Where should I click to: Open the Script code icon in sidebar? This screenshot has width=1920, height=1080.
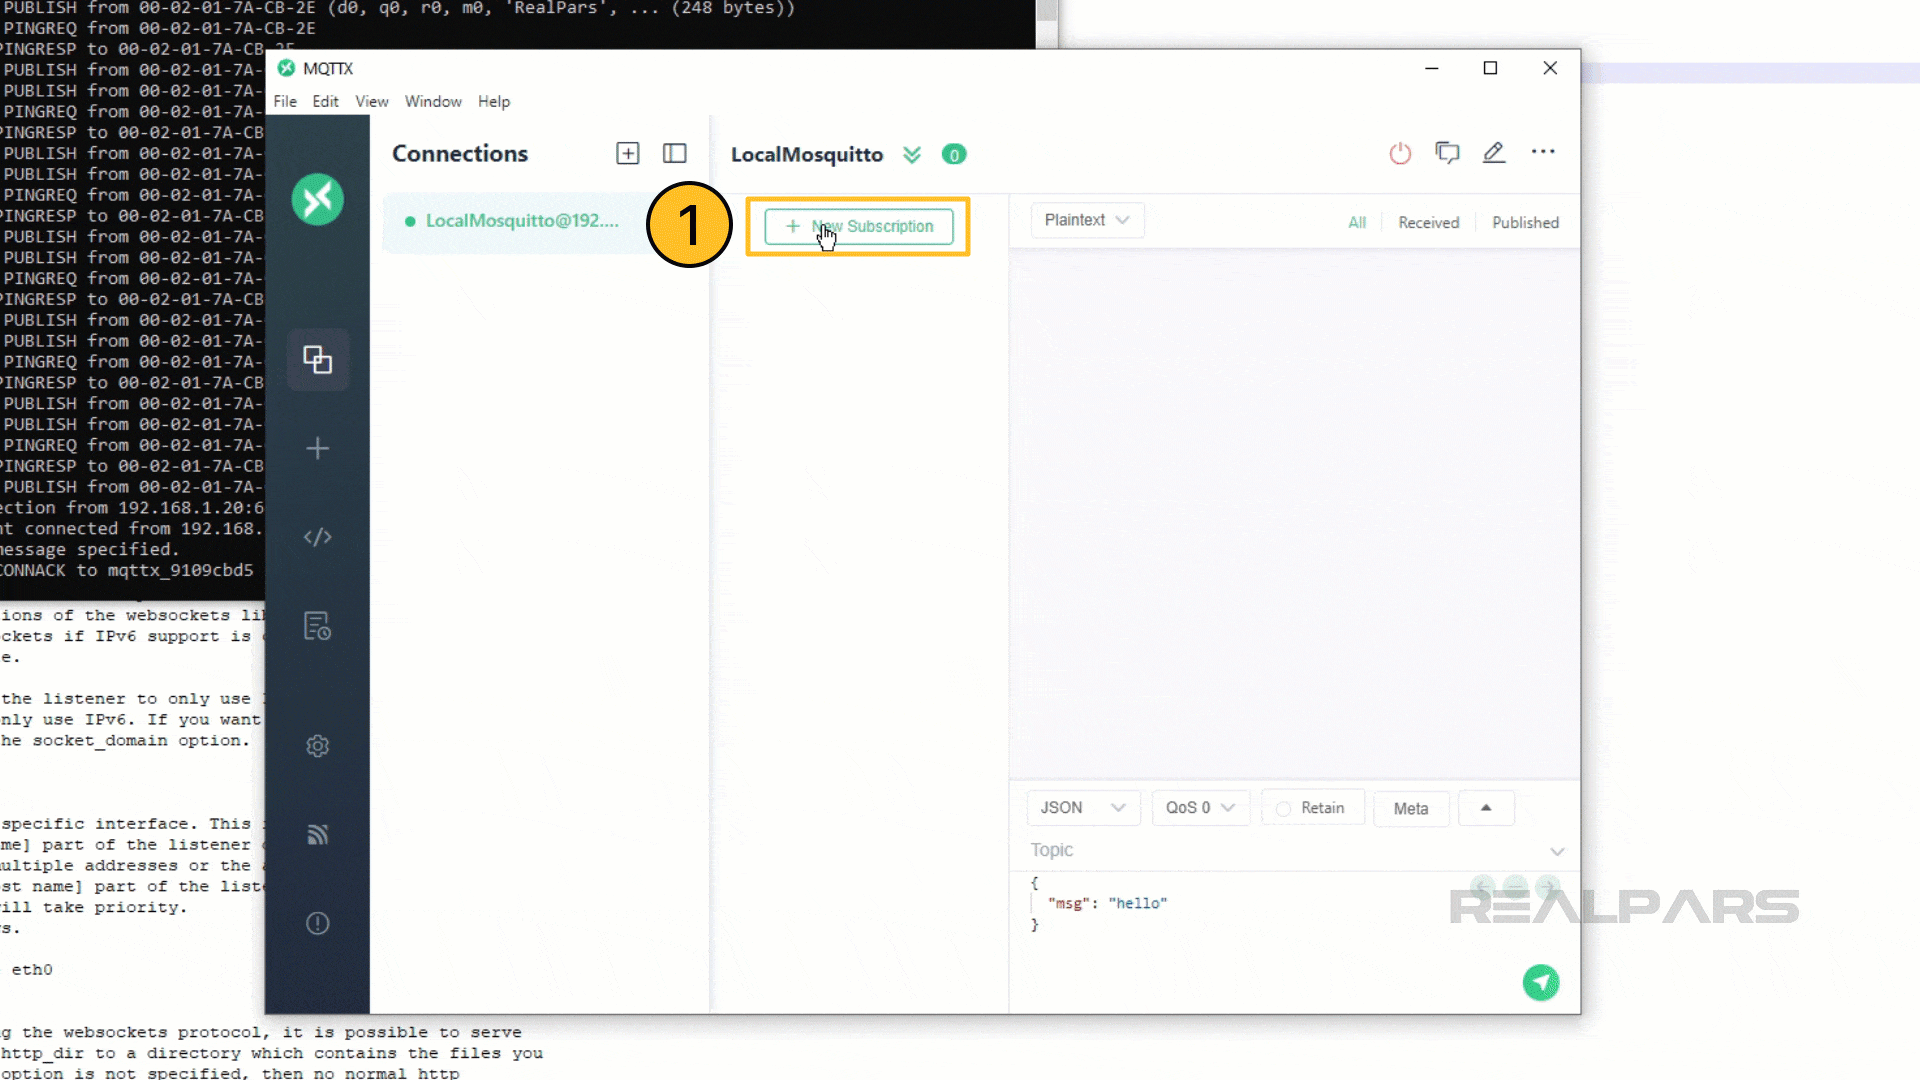318,537
